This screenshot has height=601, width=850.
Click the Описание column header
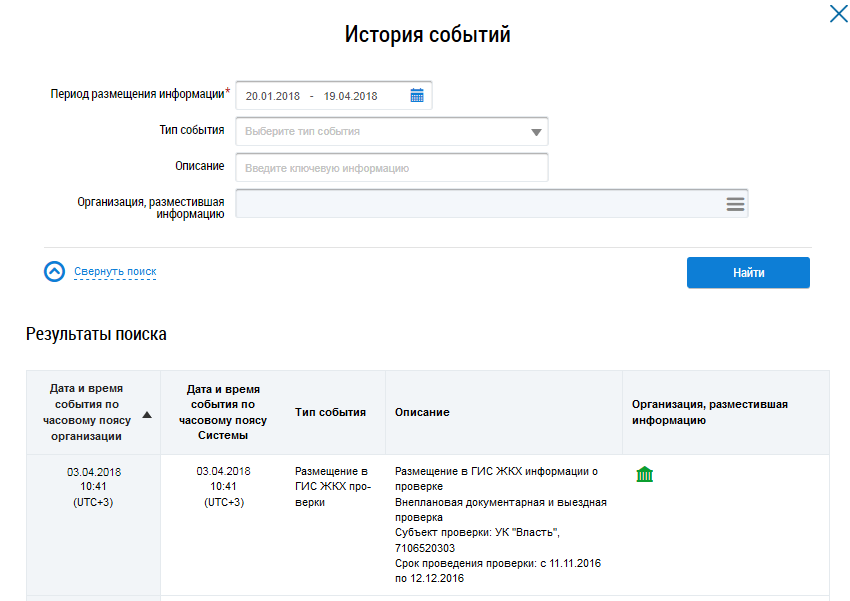click(x=422, y=412)
